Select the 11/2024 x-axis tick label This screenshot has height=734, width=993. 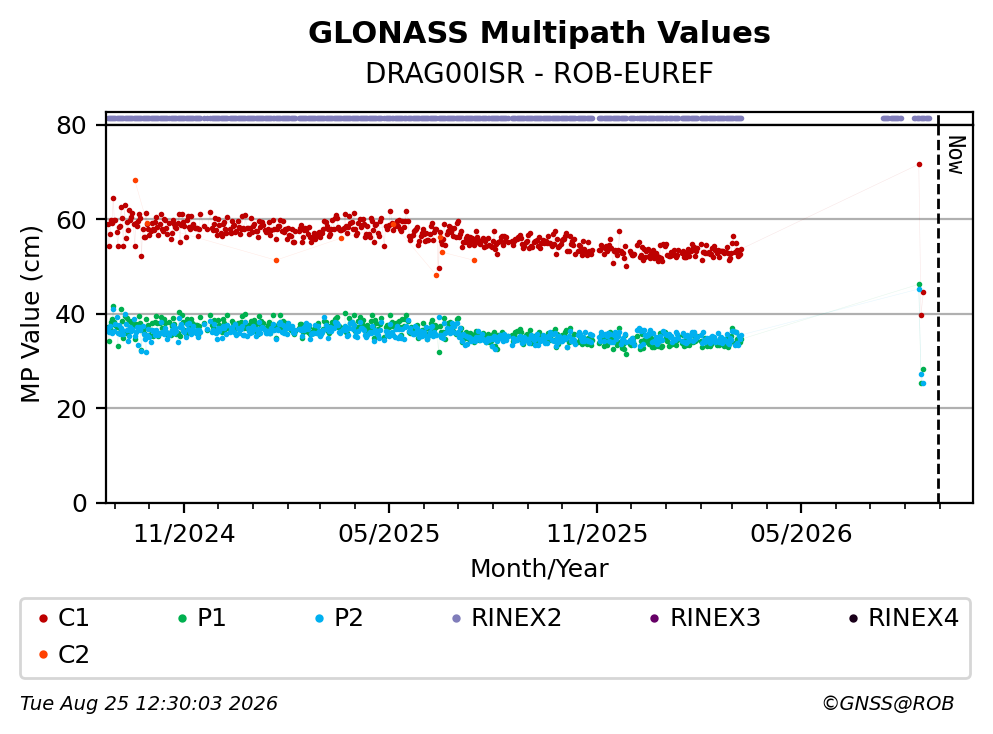(x=184, y=534)
